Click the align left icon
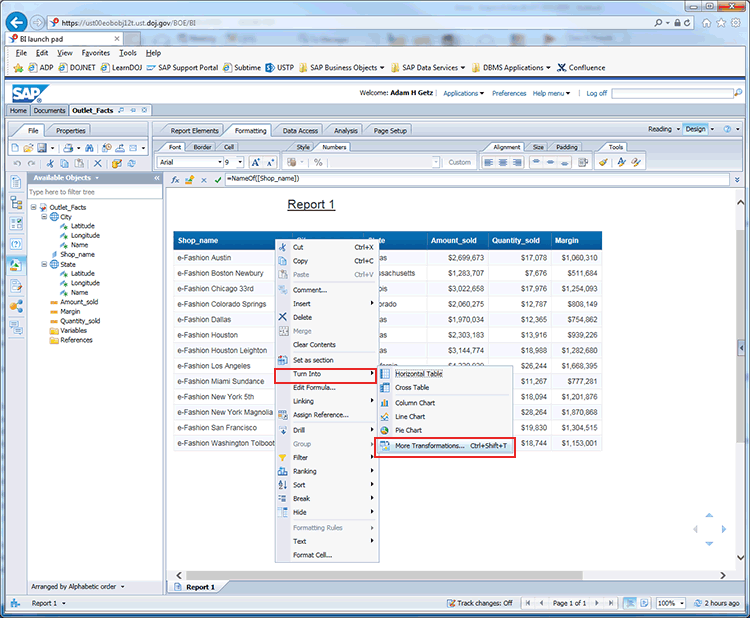This screenshot has height=618, width=750. (488, 163)
